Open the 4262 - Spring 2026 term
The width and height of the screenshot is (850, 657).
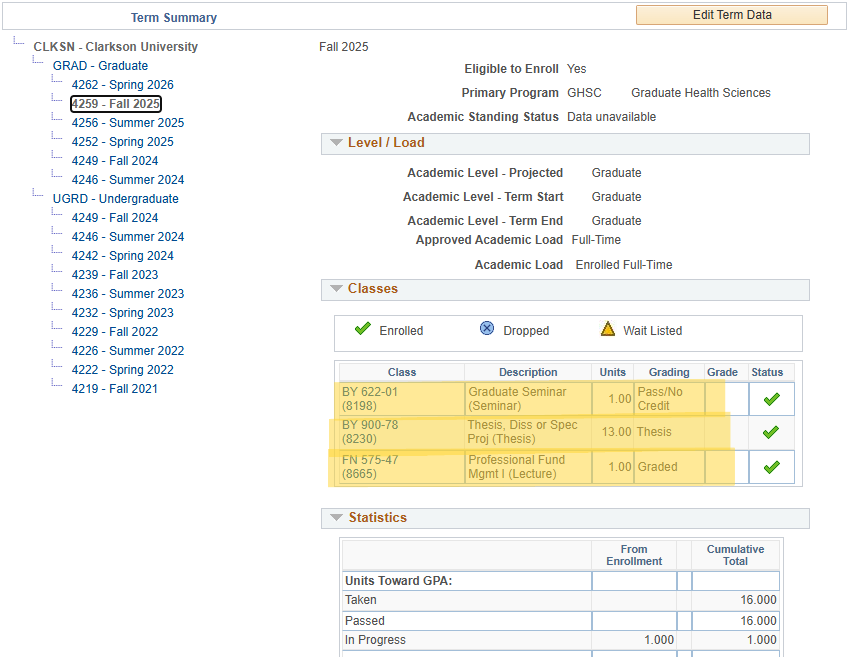122,85
